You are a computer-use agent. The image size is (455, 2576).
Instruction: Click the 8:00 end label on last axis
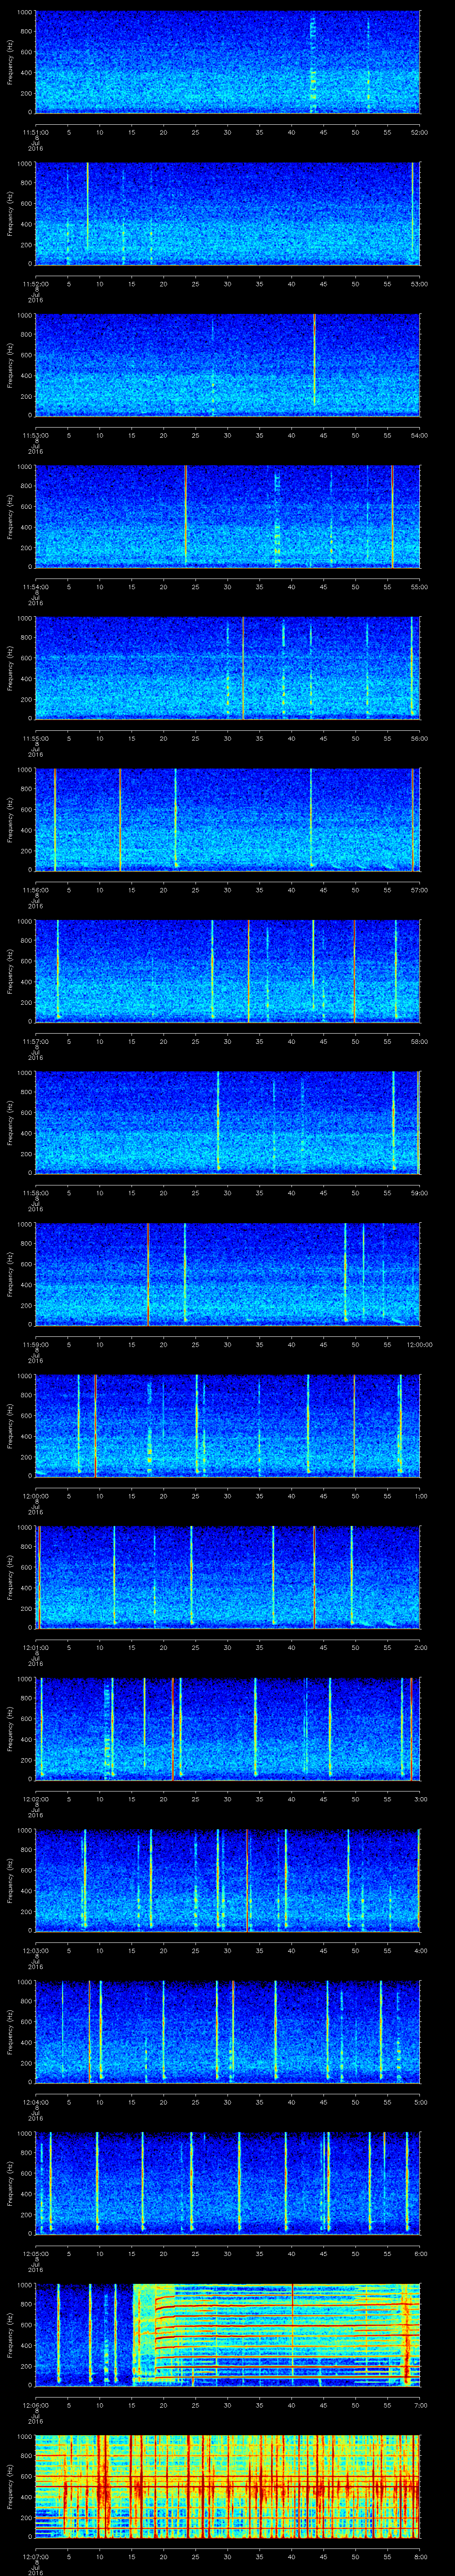click(x=420, y=2557)
